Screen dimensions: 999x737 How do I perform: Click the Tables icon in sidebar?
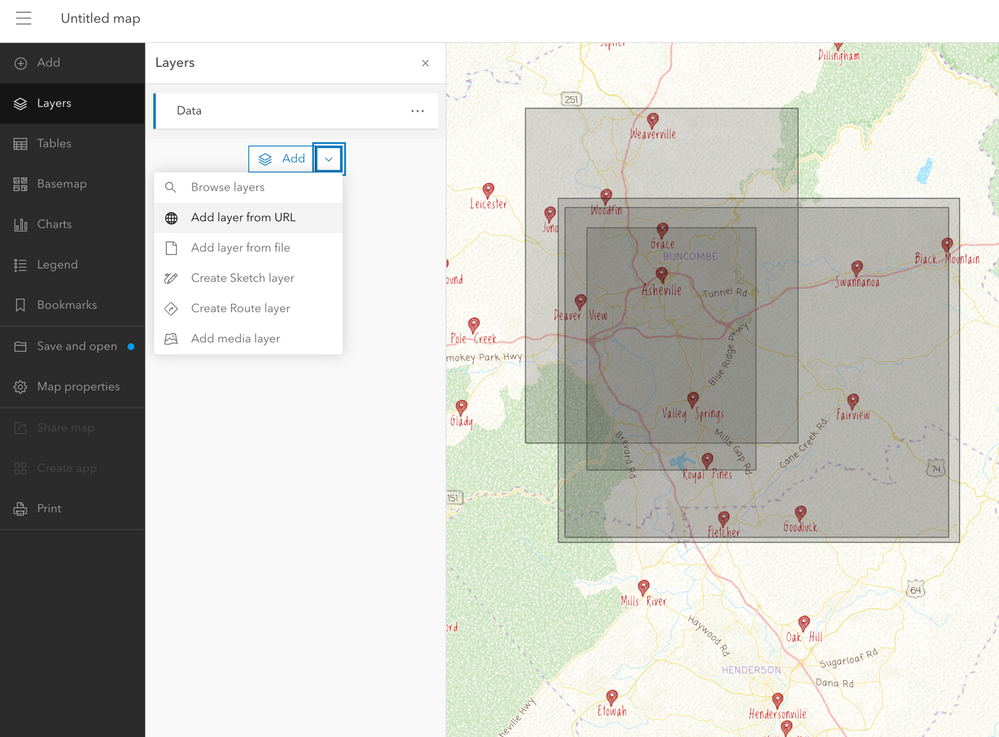[20, 144]
